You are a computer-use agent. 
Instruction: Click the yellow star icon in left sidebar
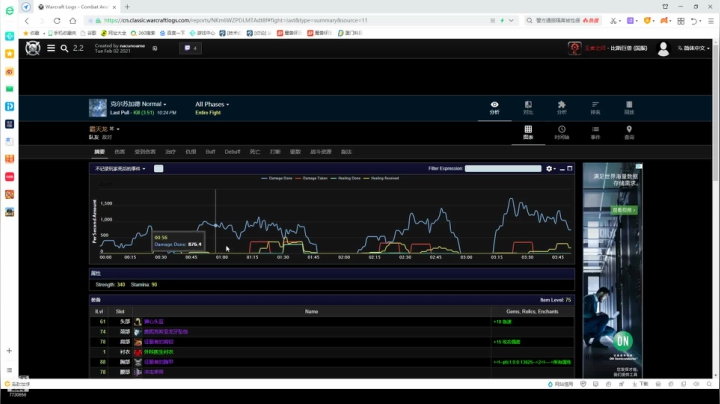pyautogui.click(x=9, y=54)
